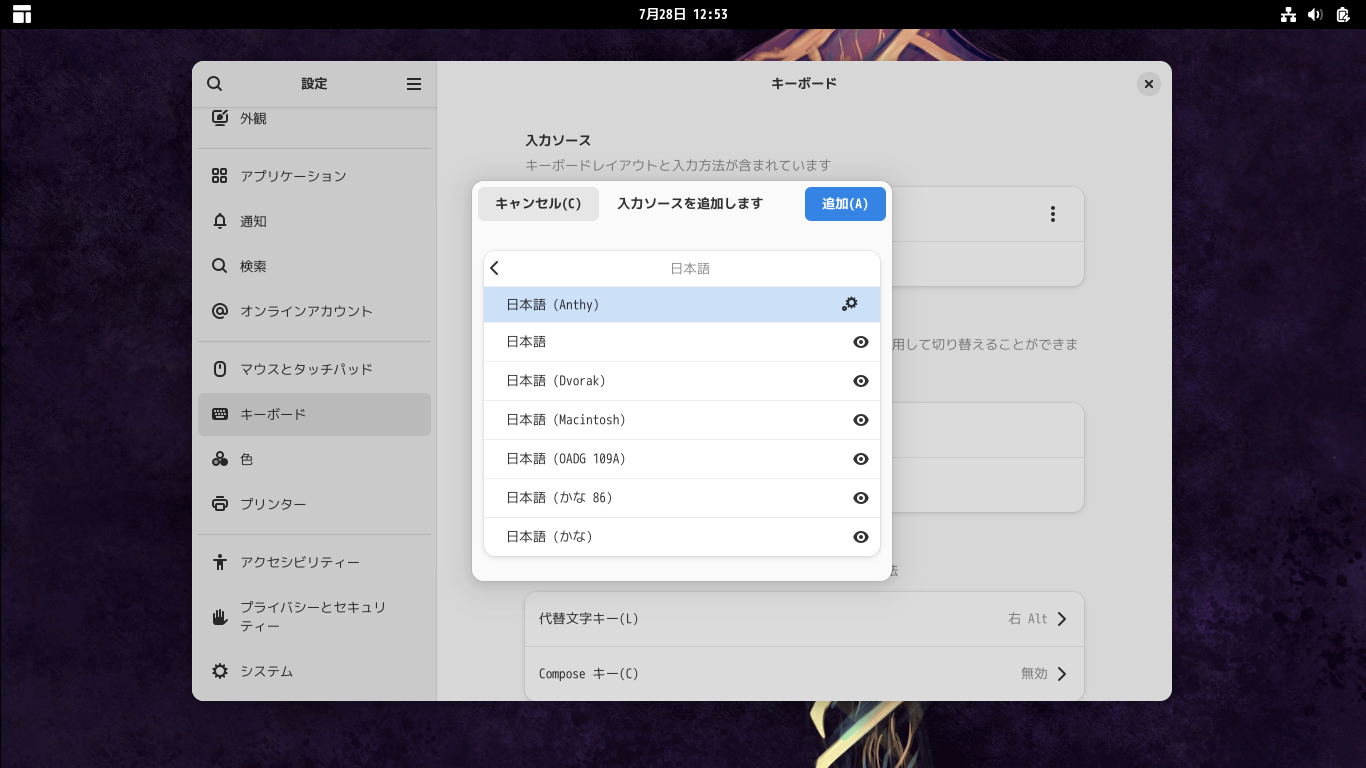Select the 日本語 (Anthy) input source
Viewport: 1366px width, 768px height.
682,305
